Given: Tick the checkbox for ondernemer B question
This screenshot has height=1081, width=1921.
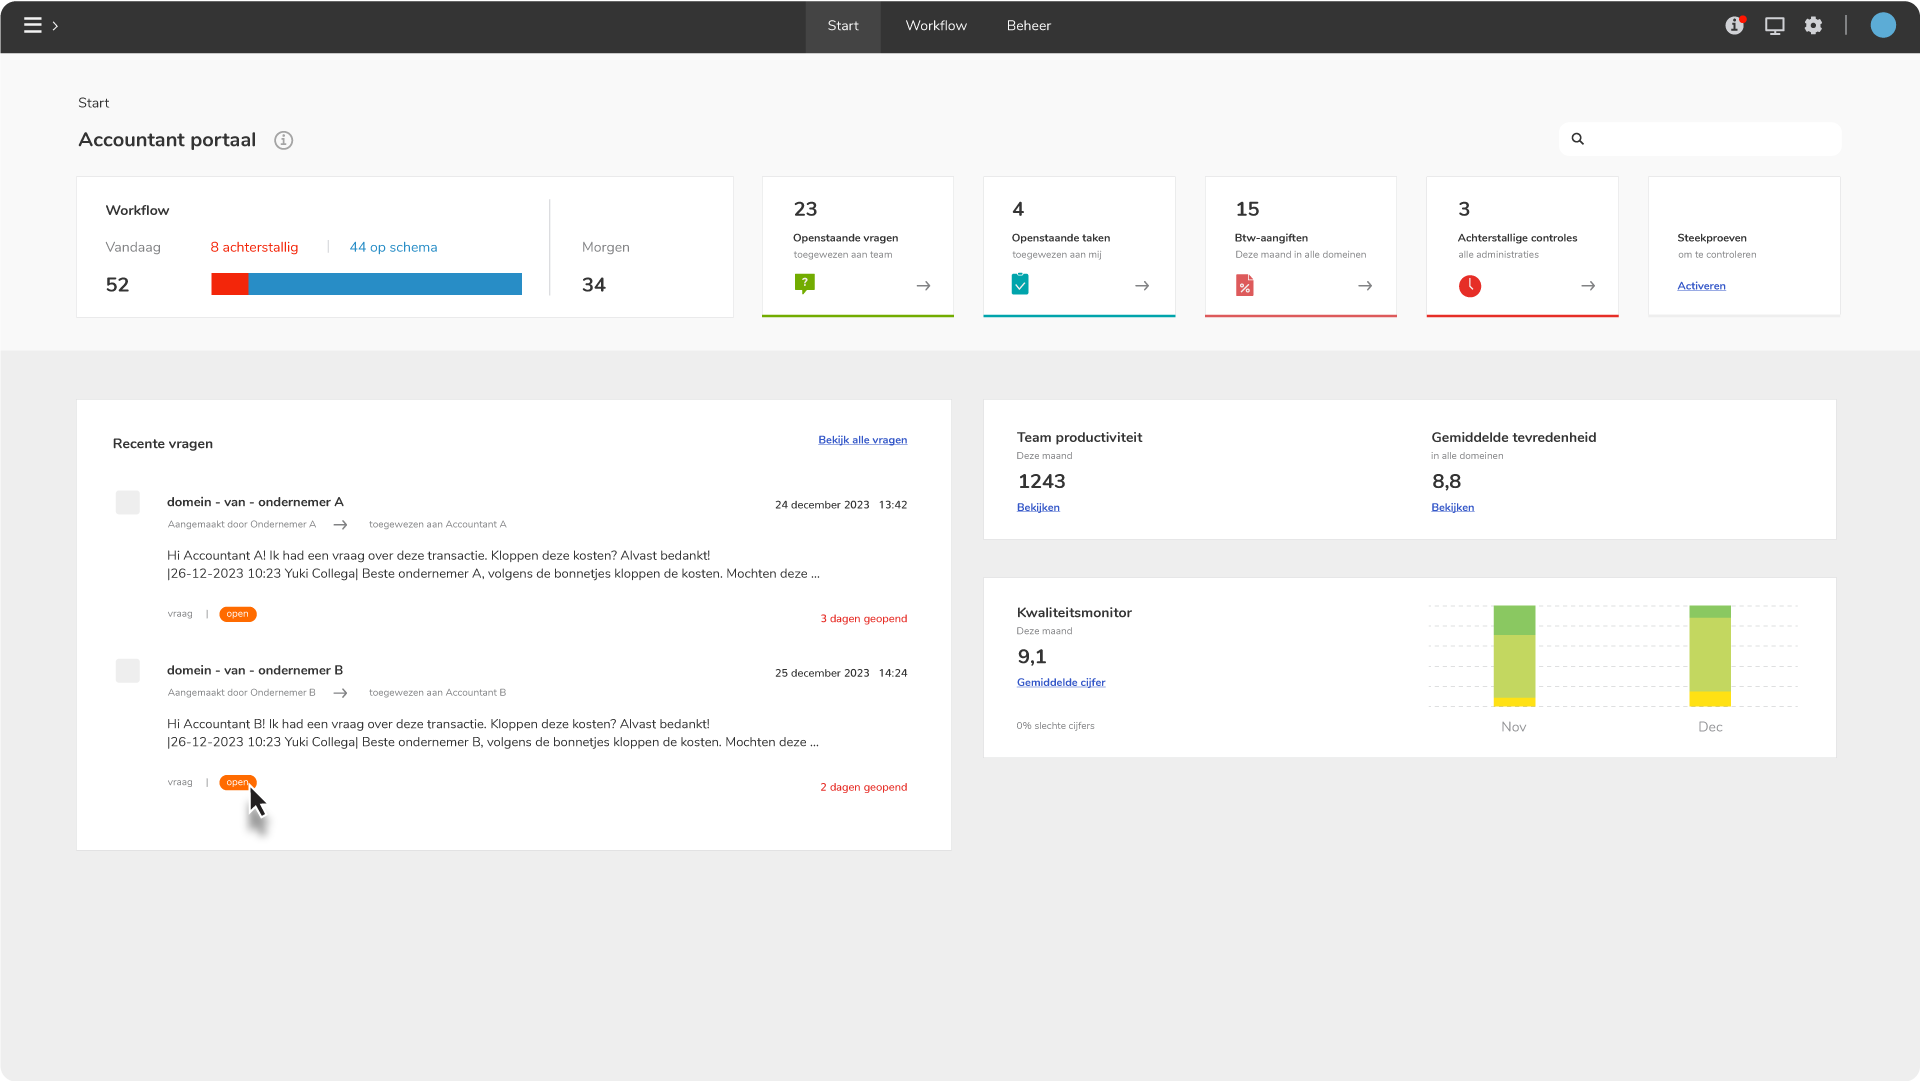Looking at the screenshot, I should [128, 670].
